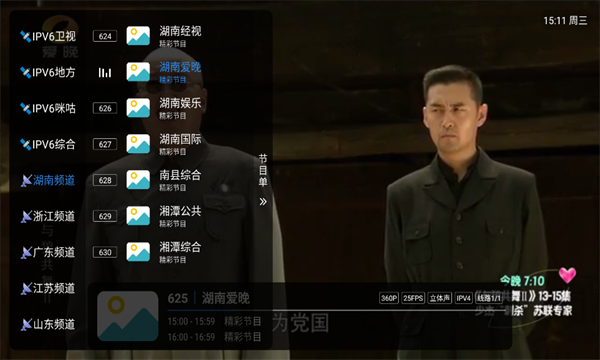Click the 625 湖南爱晚 channel title
Viewport: 600px width, 360px height.
click(209, 298)
